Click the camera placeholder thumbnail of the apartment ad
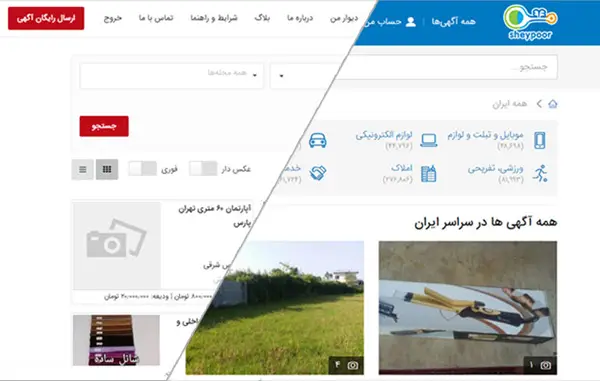Viewport: 600px width, 381px height. coord(117,246)
